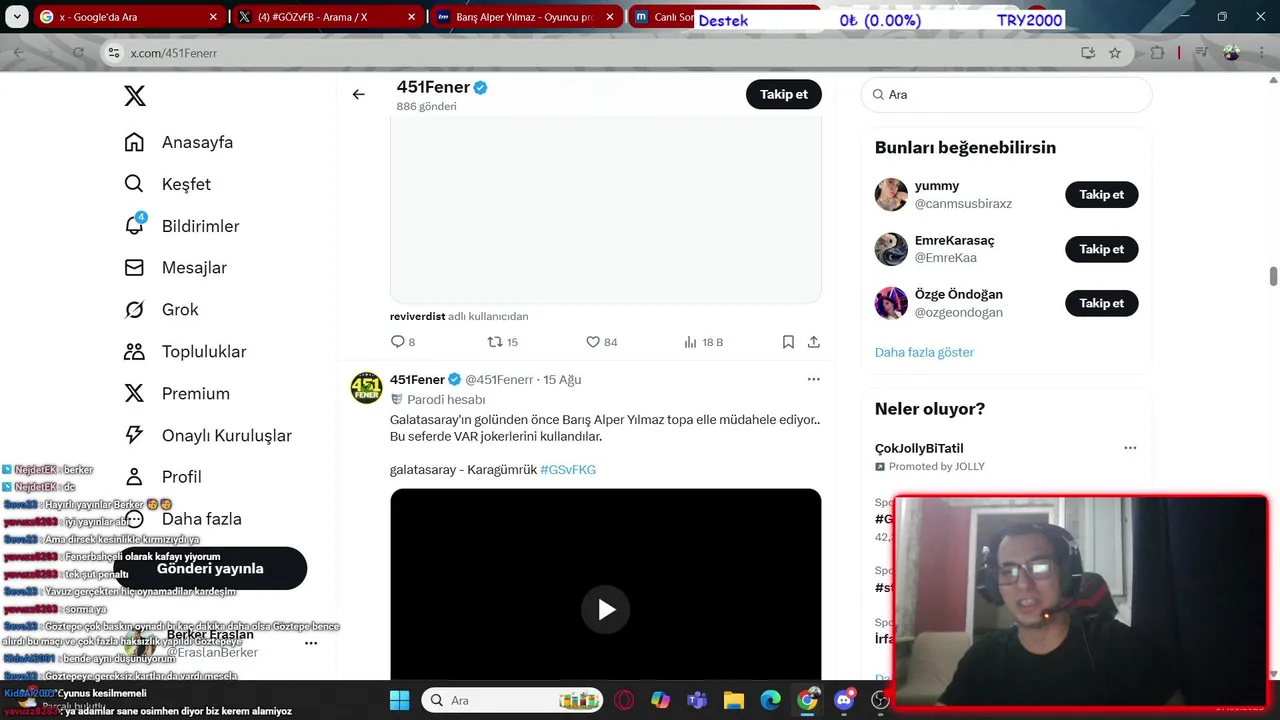Open the tab search dropdown arrow
The image size is (1280, 720).
point(15,17)
